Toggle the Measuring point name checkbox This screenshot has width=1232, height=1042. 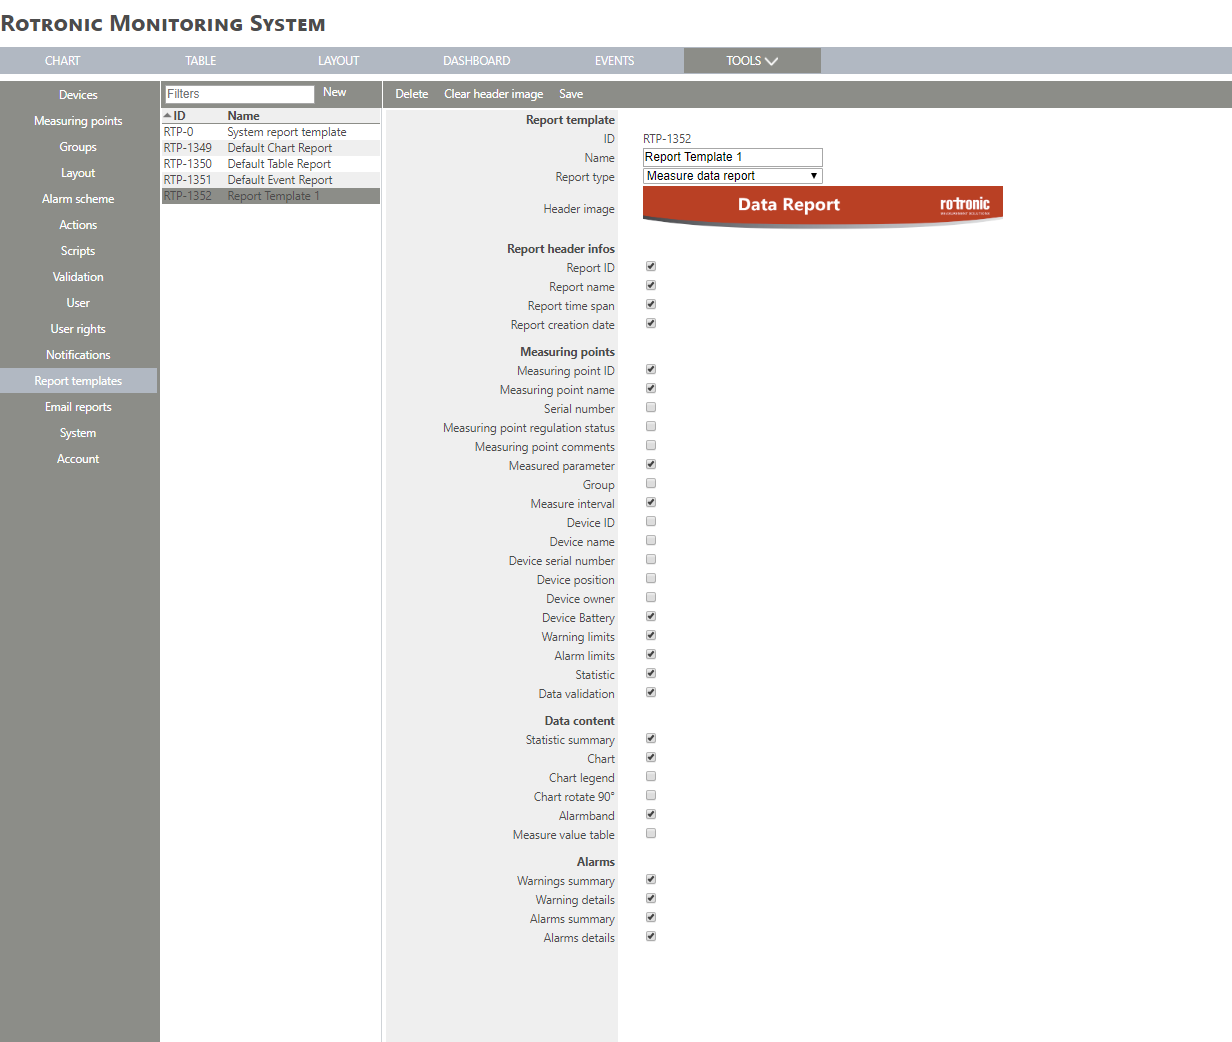coord(651,388)
